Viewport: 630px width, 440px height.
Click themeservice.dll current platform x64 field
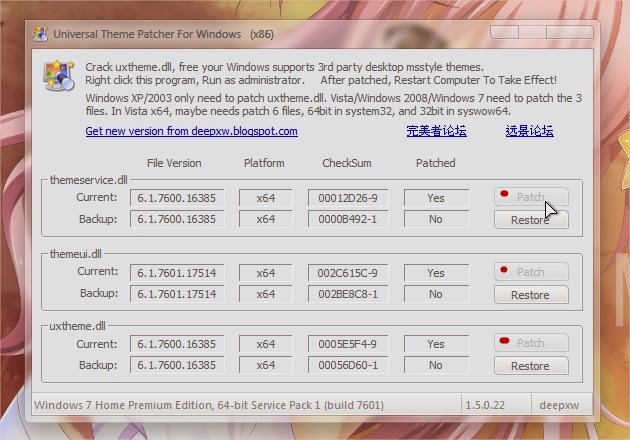point(266,198)
